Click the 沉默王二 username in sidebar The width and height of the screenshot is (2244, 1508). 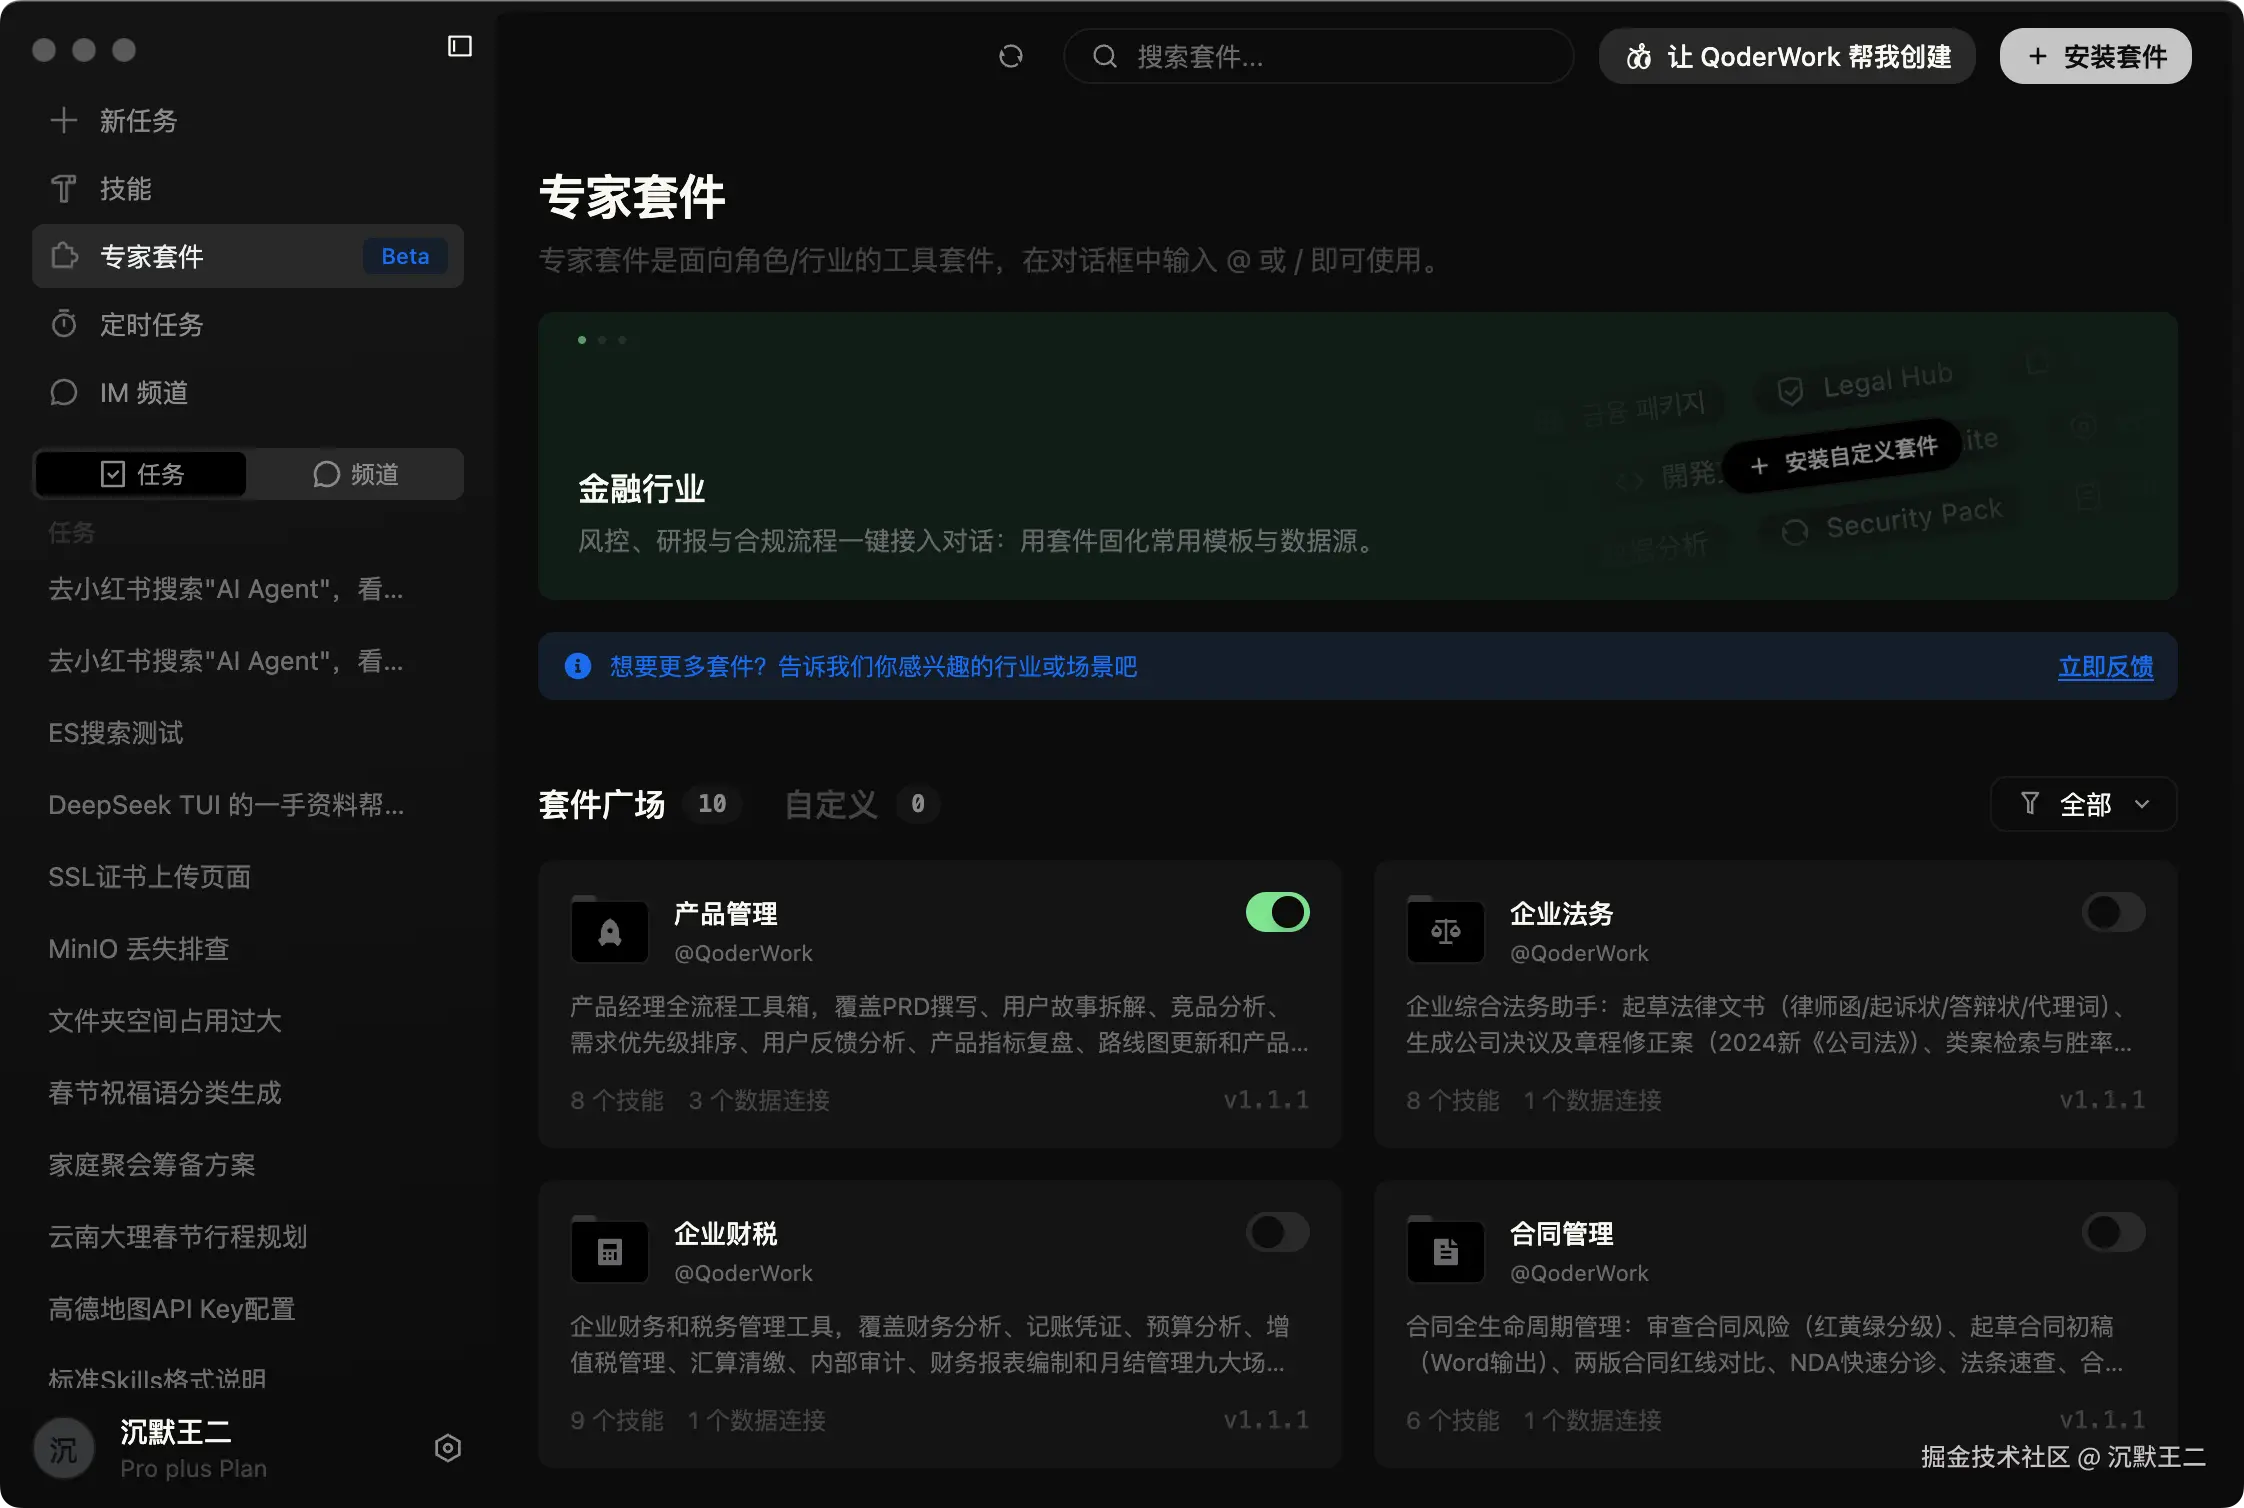[x=176, y=1432]
